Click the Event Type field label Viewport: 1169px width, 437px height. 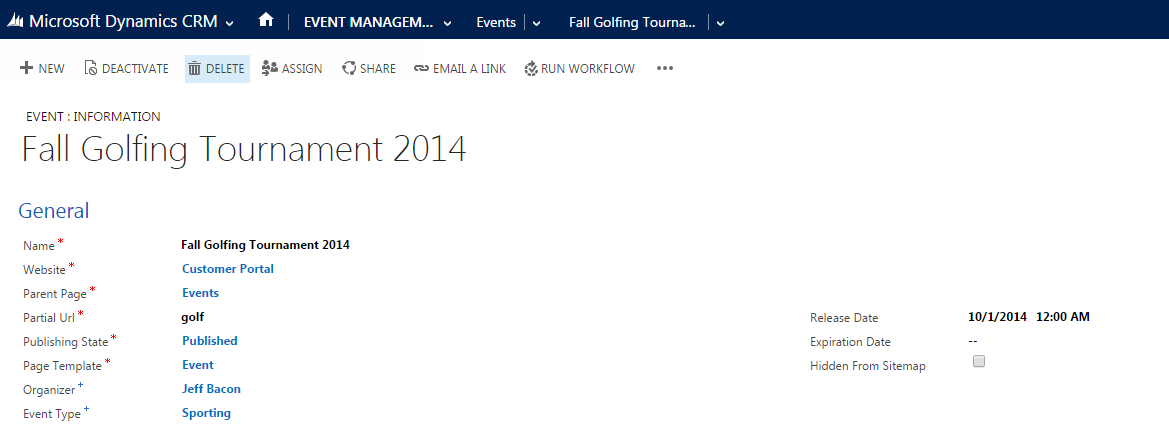(52, 414)
